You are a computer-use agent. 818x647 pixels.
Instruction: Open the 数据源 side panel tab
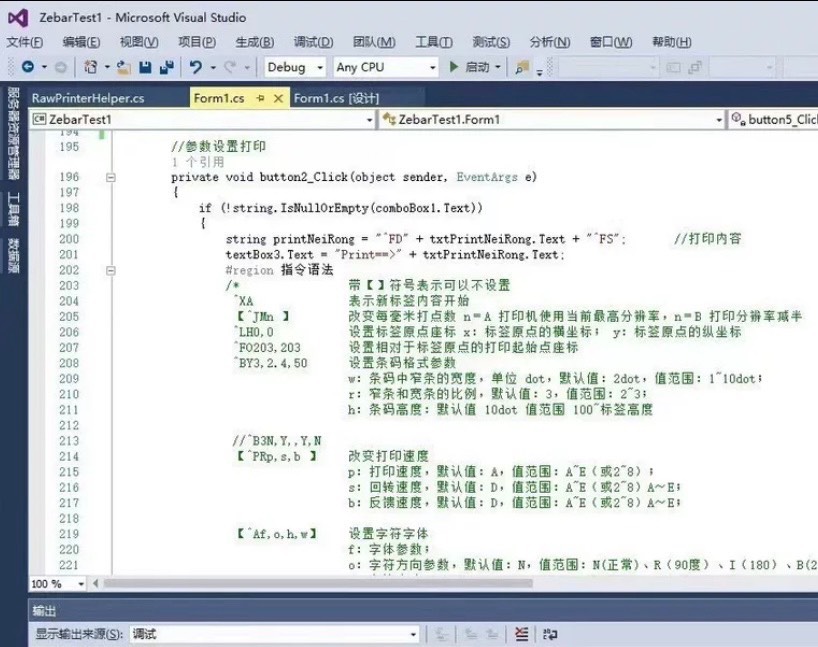tap(13, 256)
